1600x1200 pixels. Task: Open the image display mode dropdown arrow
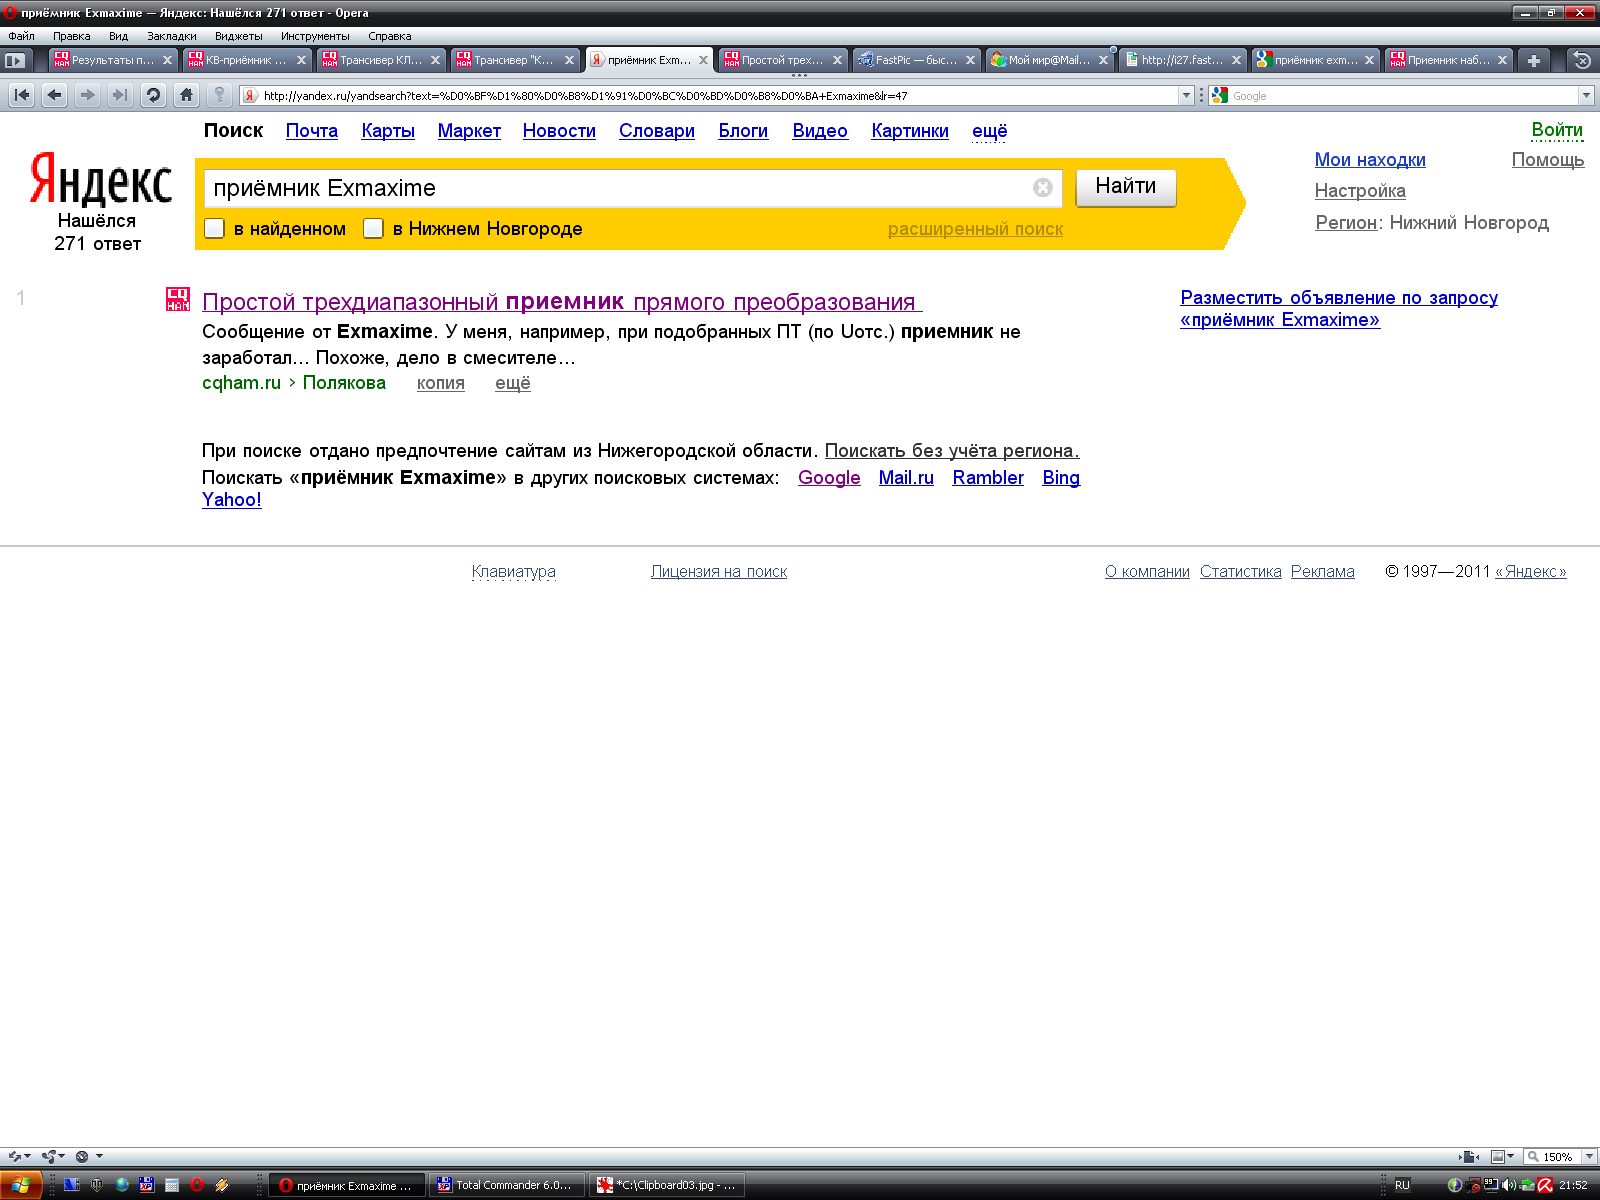pyautogui.click(x=1511, y=1157)
